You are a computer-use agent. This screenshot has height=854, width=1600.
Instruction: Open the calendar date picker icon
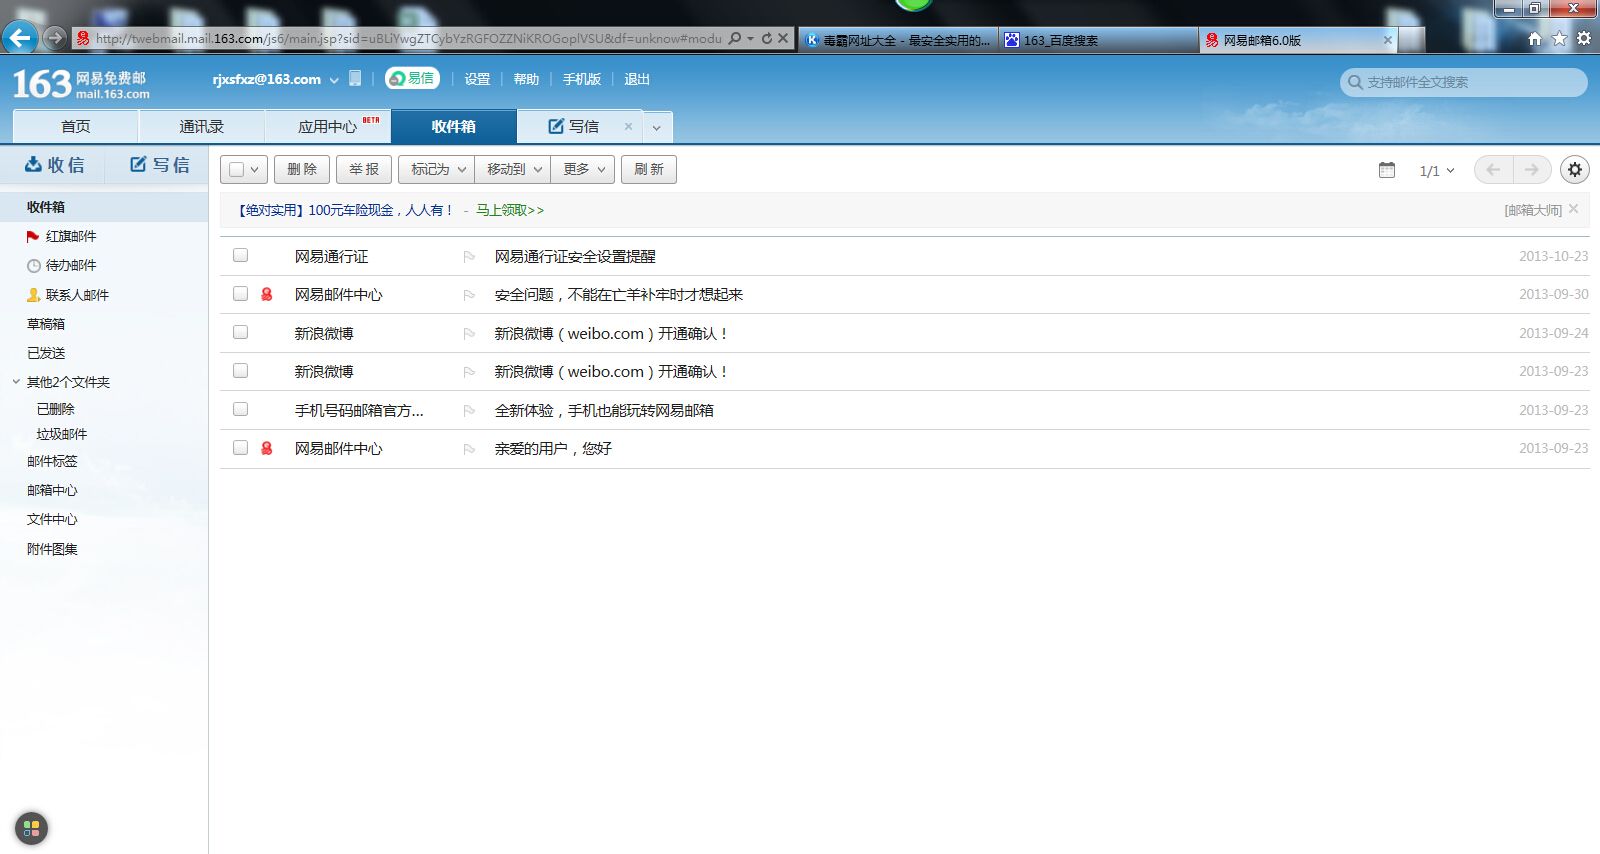click(x=1386, y=170)
